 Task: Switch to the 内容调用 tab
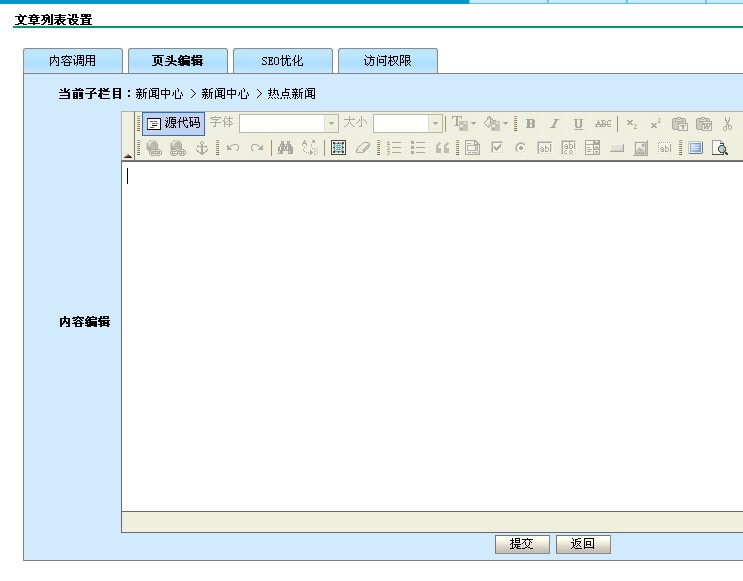coord(73,61)
